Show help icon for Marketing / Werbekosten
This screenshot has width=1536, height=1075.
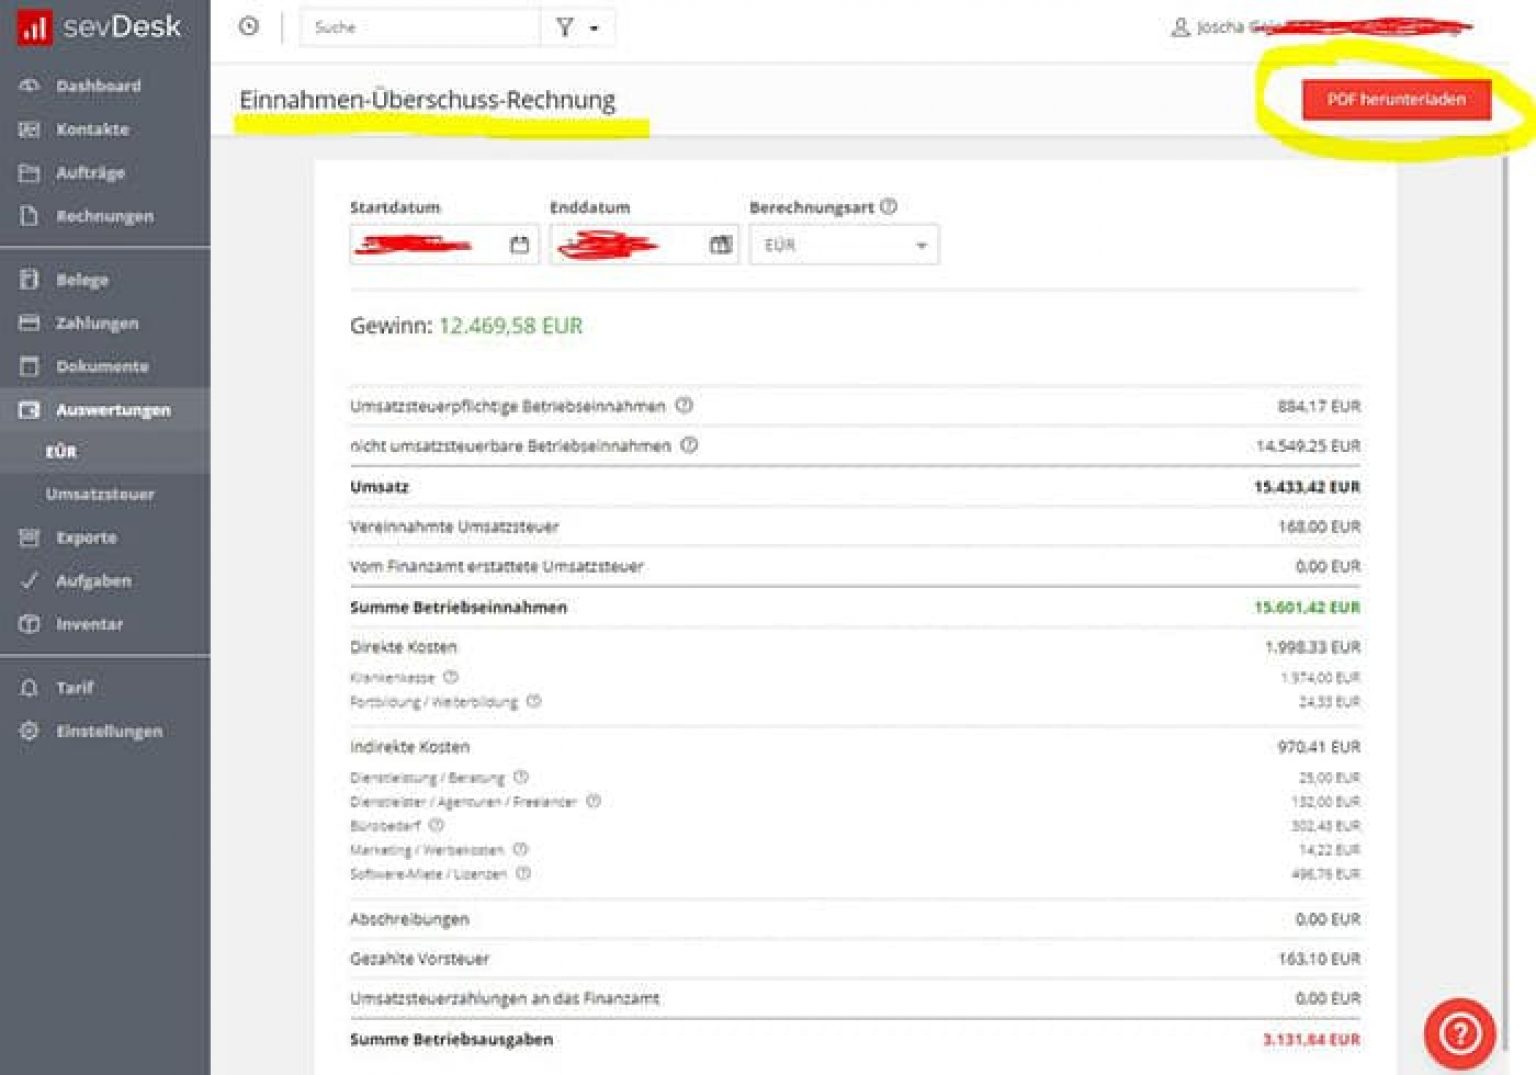520,849
